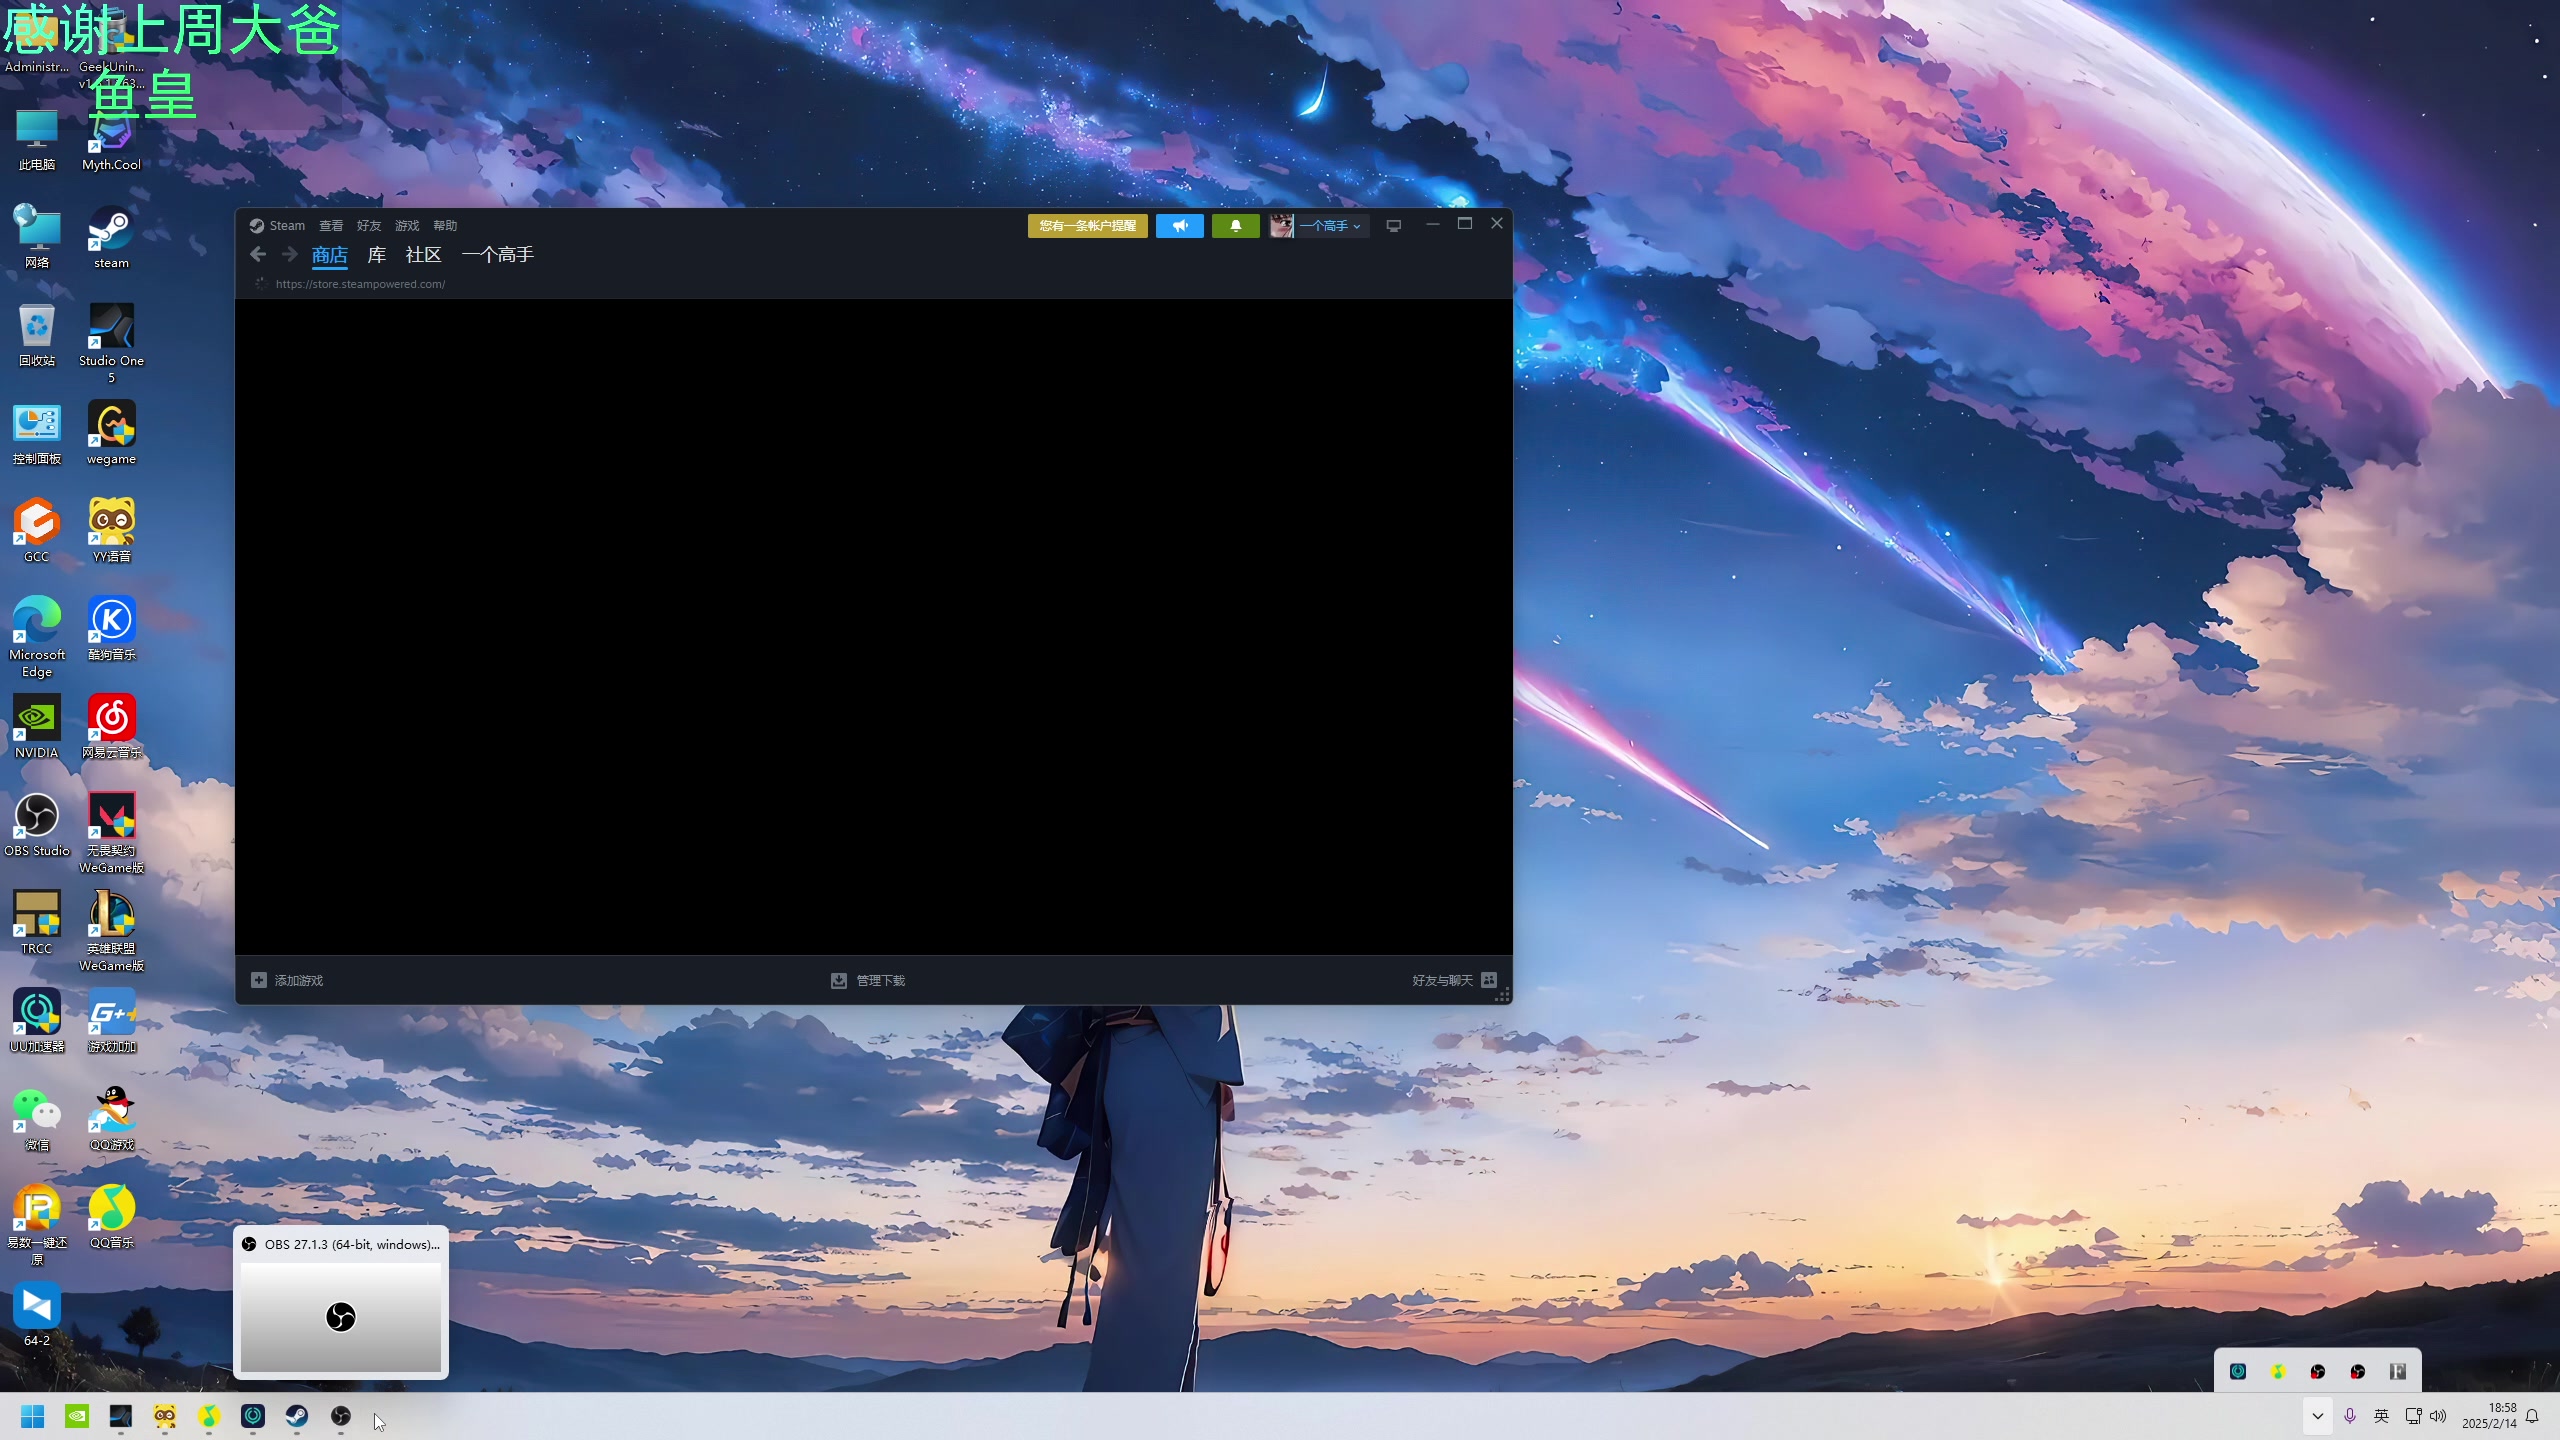Click the F icon in tray overflow

click(x=2398, y=1372)
